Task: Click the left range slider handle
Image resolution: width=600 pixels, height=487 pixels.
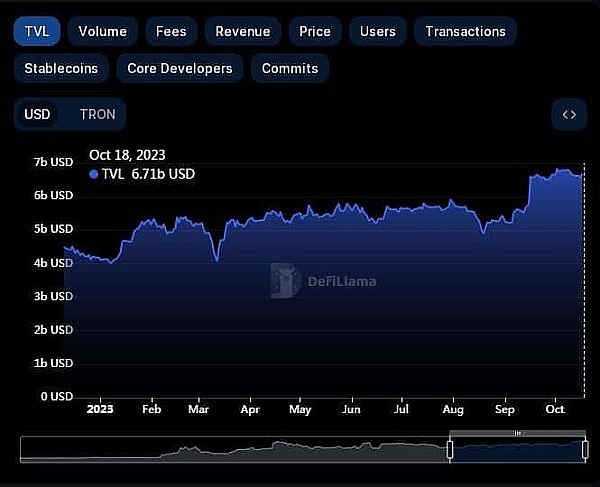Action: pyautogui.click(x=449, y=450)
